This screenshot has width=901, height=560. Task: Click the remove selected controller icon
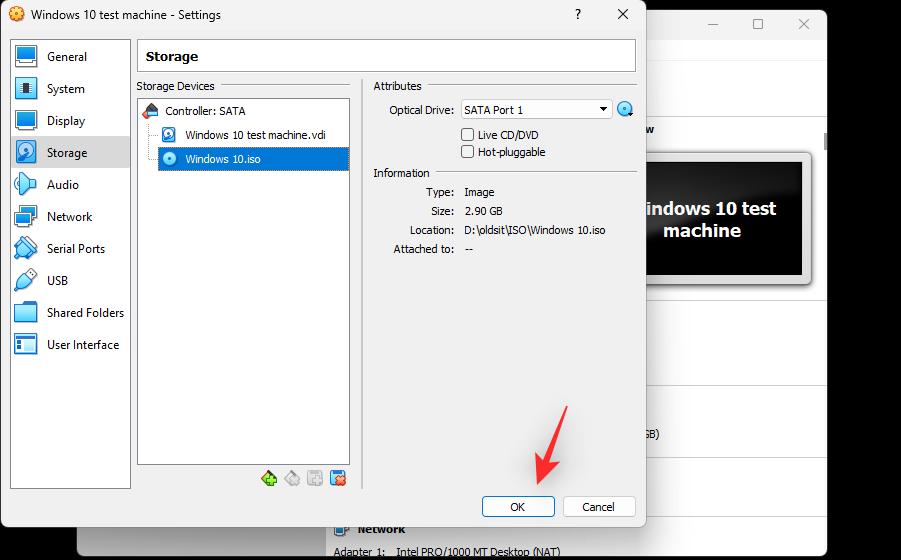pyautogui.click(x=292, y=478)
